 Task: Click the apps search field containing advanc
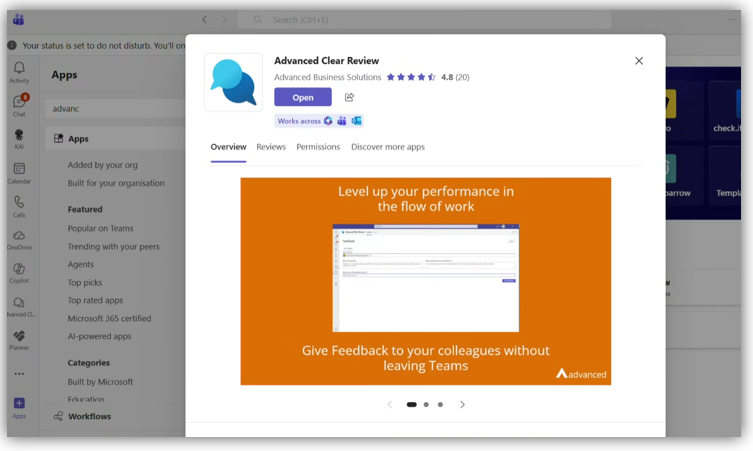115,109
